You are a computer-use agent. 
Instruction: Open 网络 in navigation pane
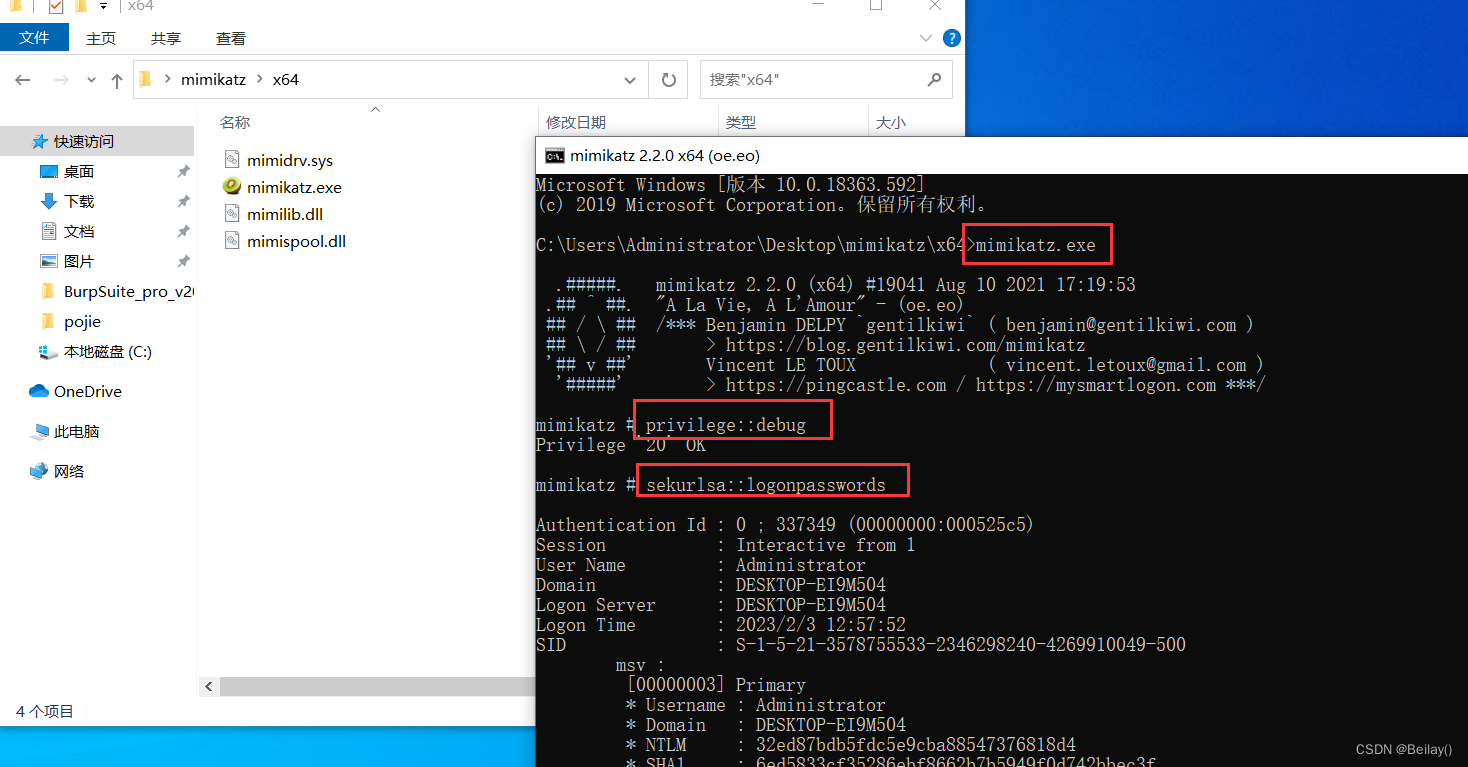[69, 471]
